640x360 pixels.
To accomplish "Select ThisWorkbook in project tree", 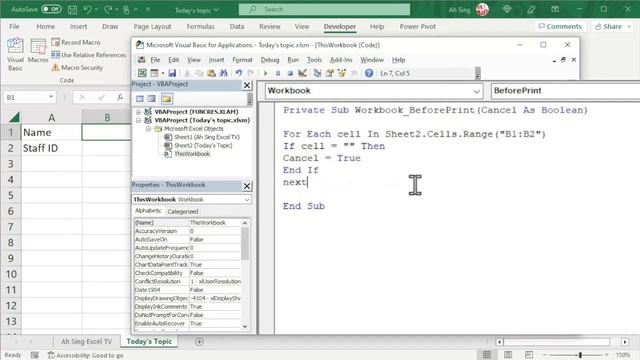I will tap(192, 154).
